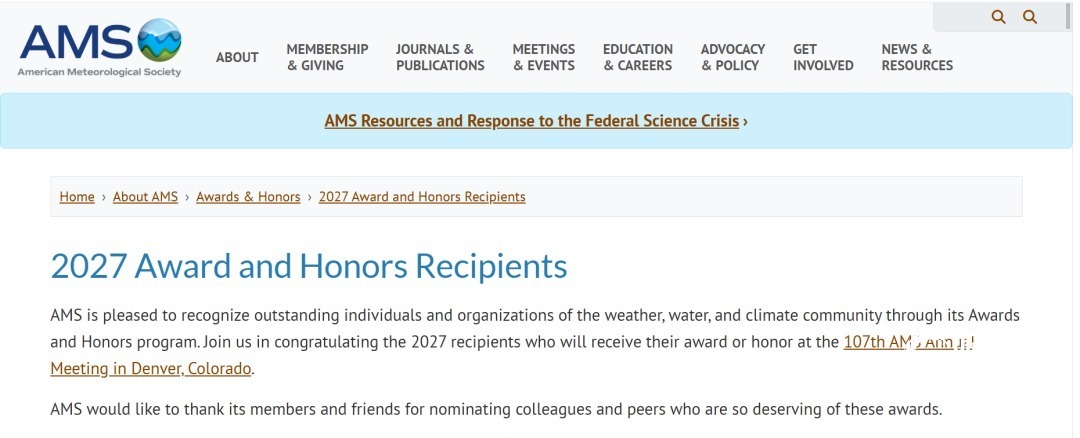1080x438 pixels.
Task: Click the rightmost magnifying glass search icon
Action: tap(1030, 17)
